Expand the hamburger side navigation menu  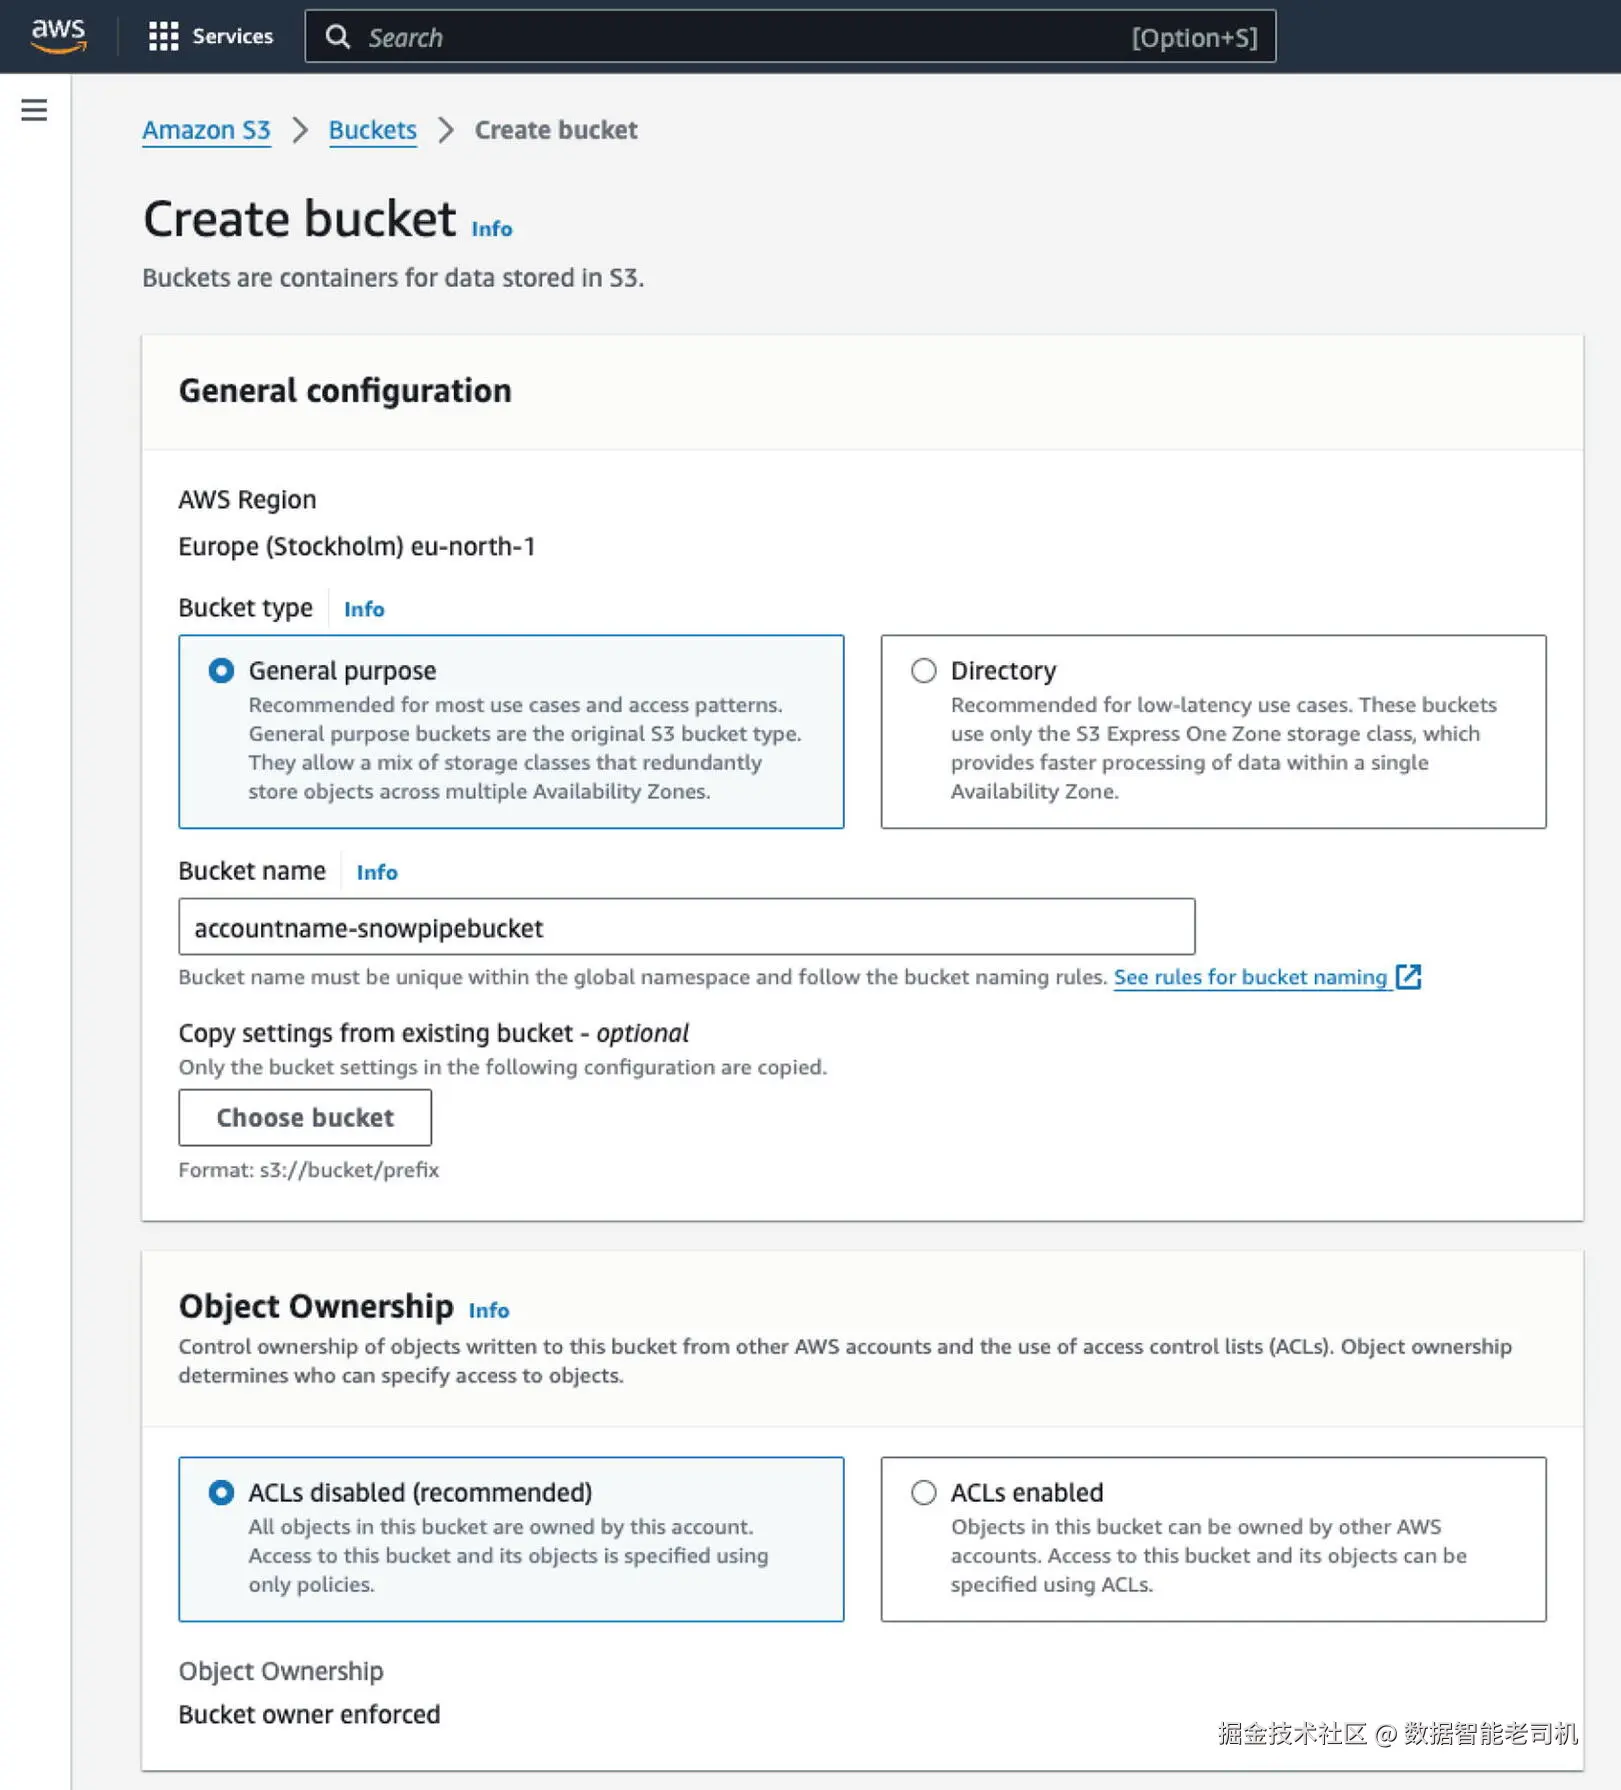pyautogui.click(x=34, y=110)
